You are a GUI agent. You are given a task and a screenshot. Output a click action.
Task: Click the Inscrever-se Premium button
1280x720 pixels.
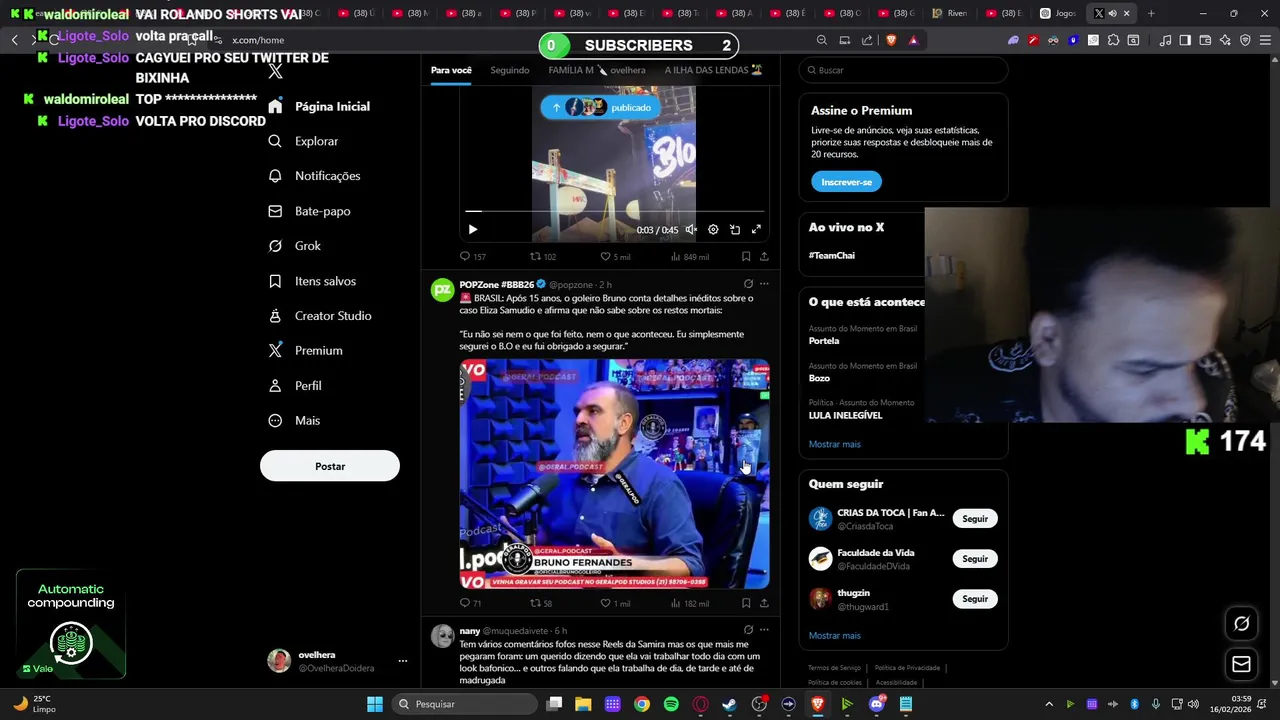coord(846,182)
